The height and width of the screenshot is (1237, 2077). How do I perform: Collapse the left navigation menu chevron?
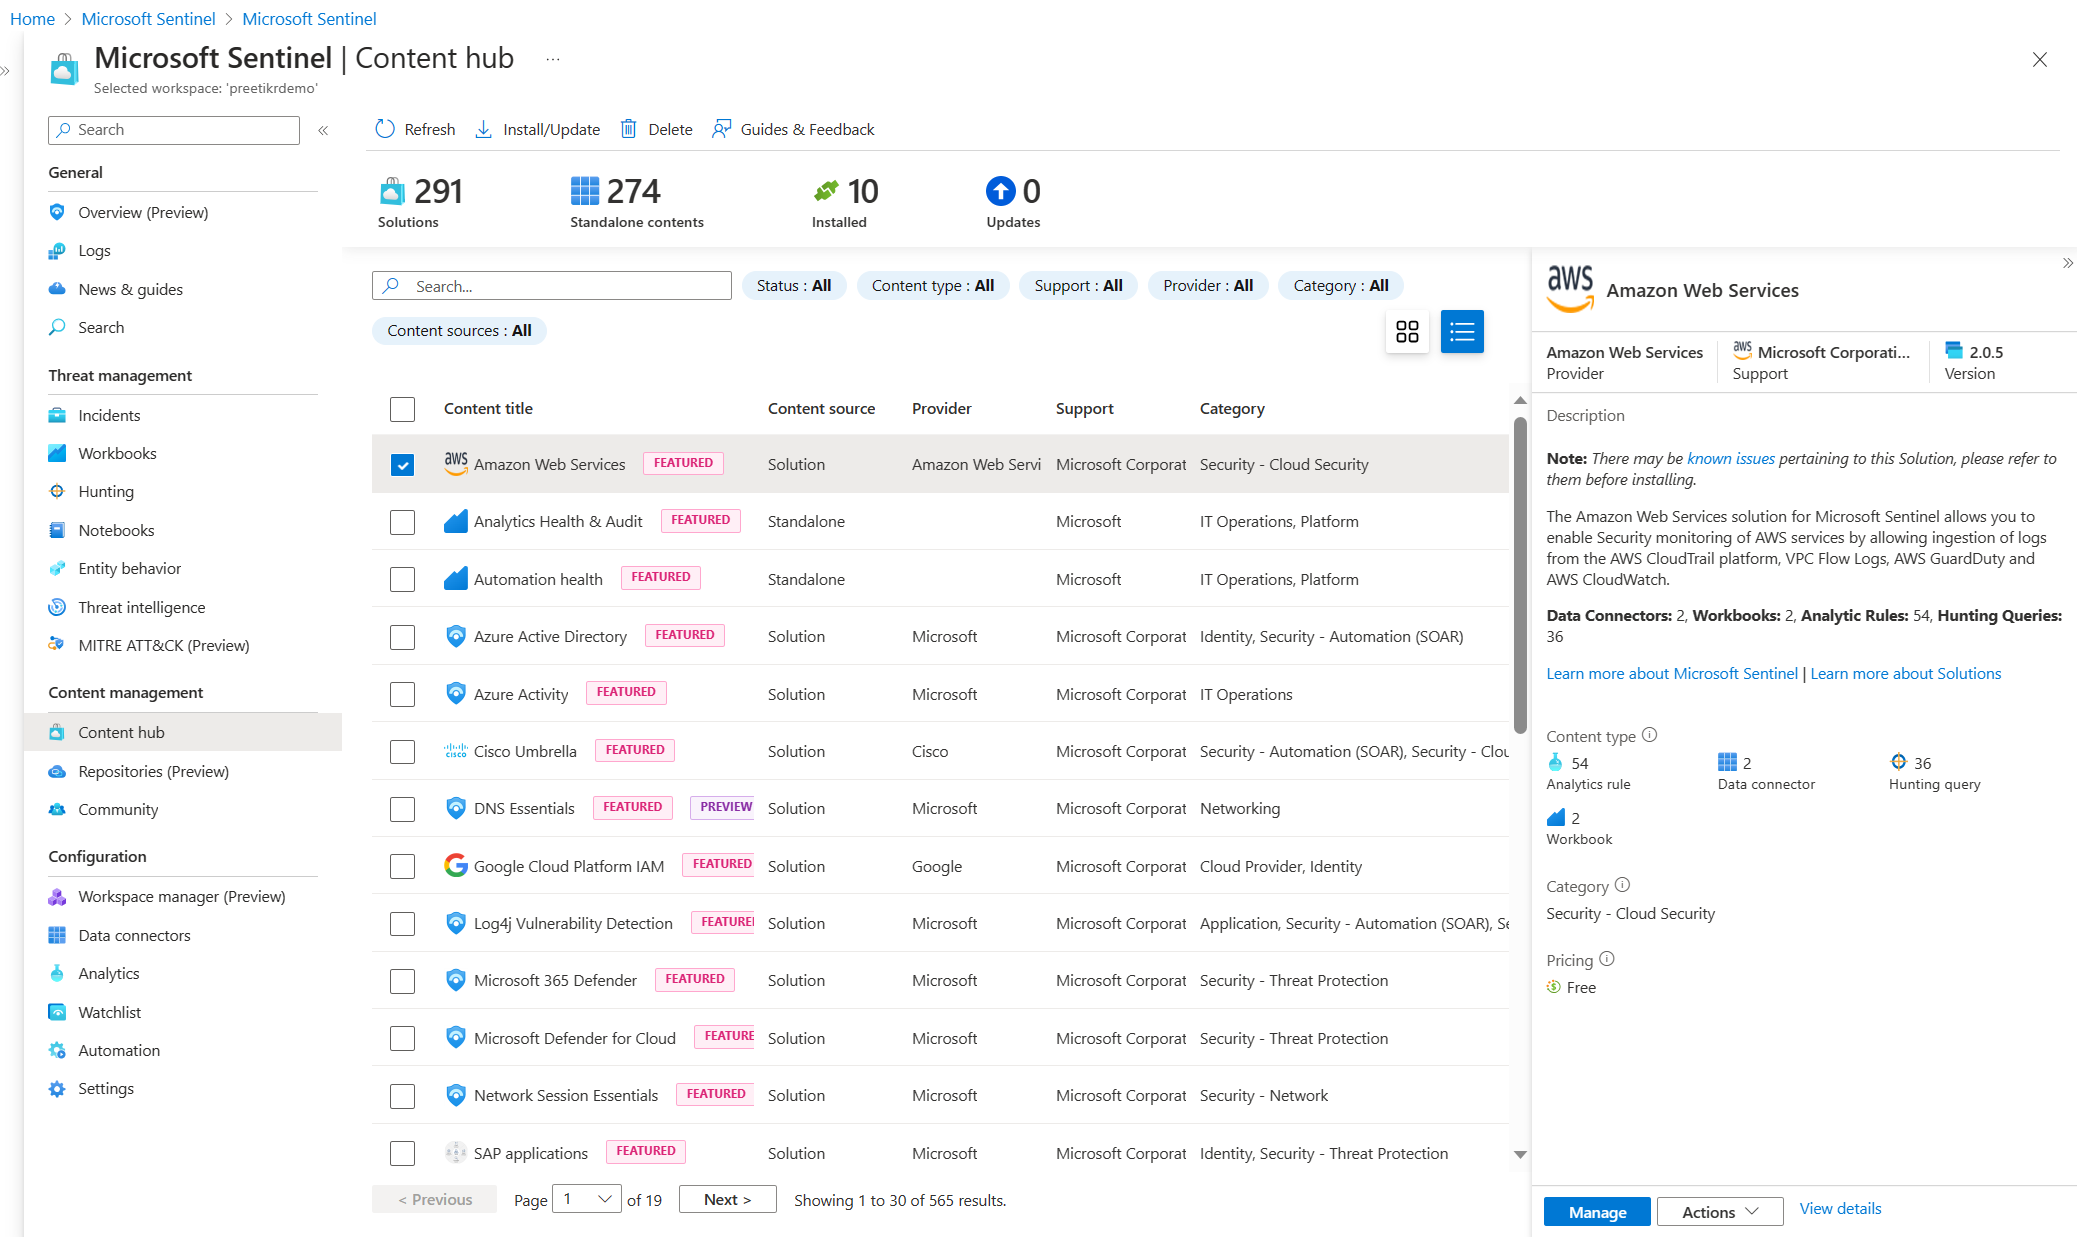[323, 130]
